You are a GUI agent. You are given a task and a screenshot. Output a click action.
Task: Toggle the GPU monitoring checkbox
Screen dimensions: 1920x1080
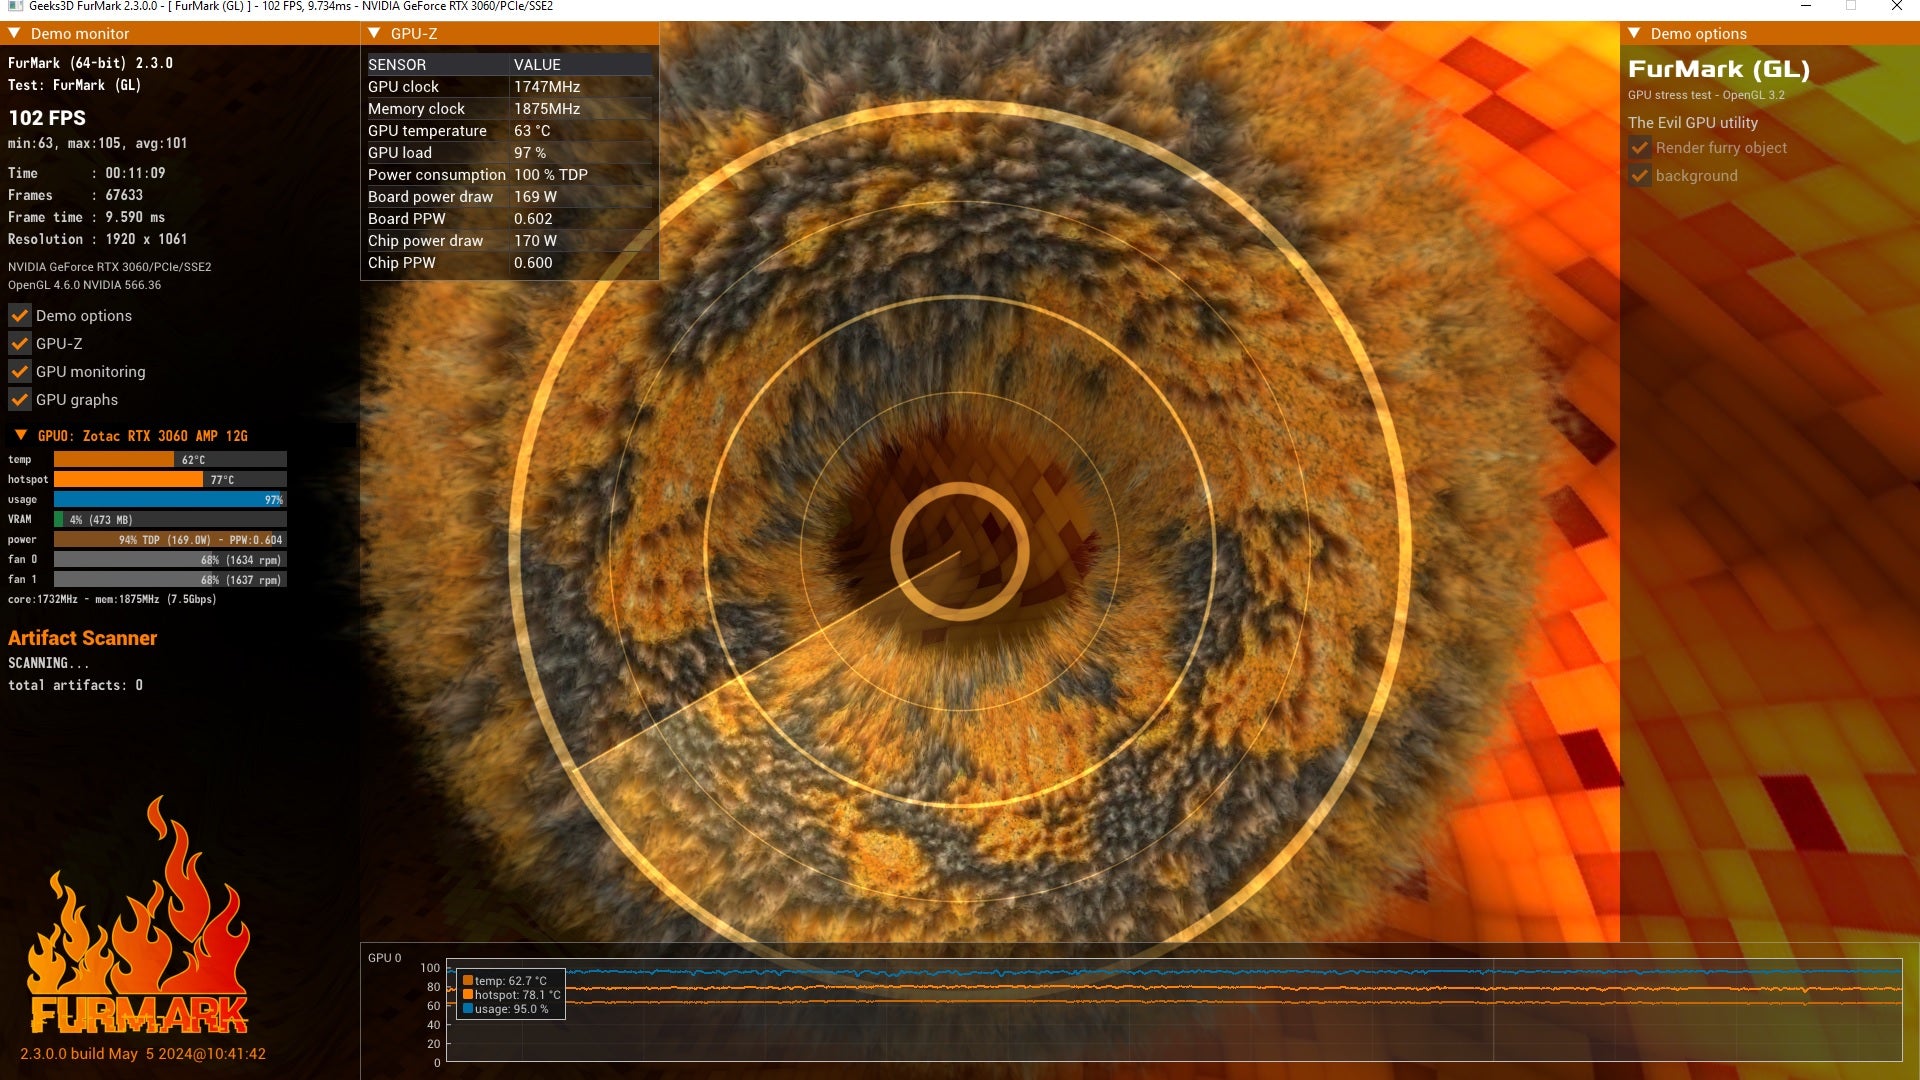[19, 372]
